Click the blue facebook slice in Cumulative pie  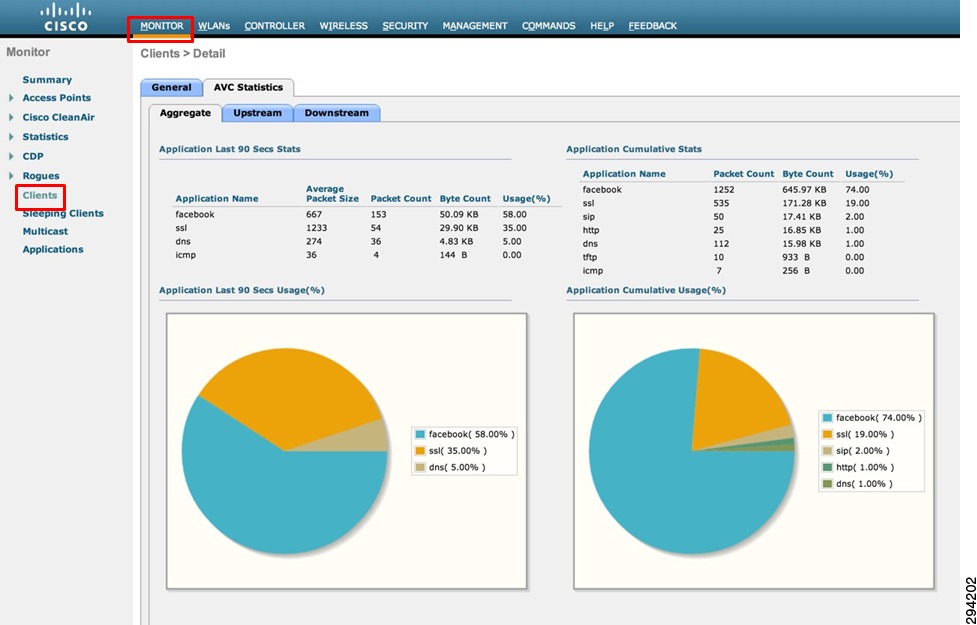[660, 474]
